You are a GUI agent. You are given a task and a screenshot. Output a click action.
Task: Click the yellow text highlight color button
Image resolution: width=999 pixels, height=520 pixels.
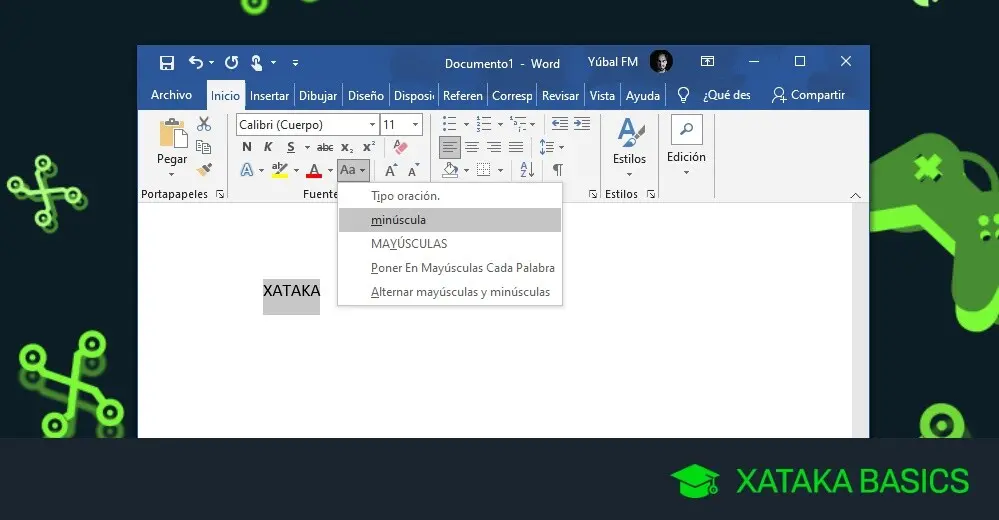(280, 170)
